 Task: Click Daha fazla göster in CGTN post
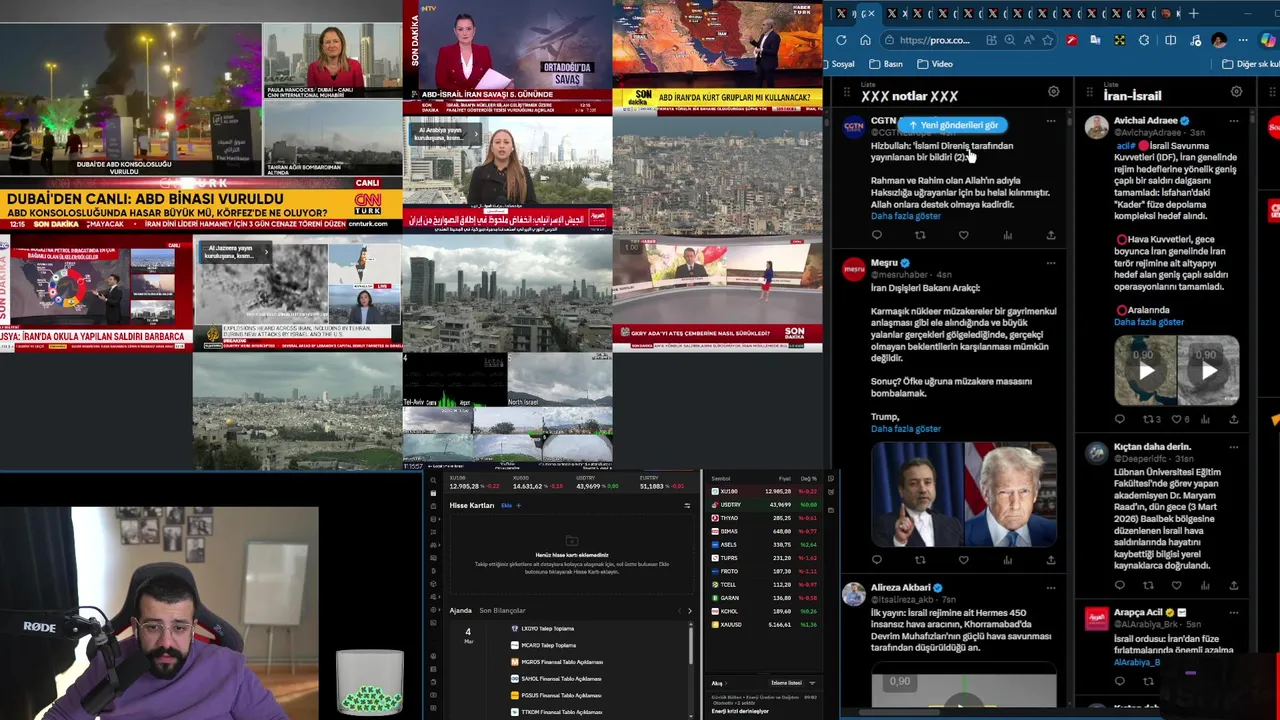(906, 216)
